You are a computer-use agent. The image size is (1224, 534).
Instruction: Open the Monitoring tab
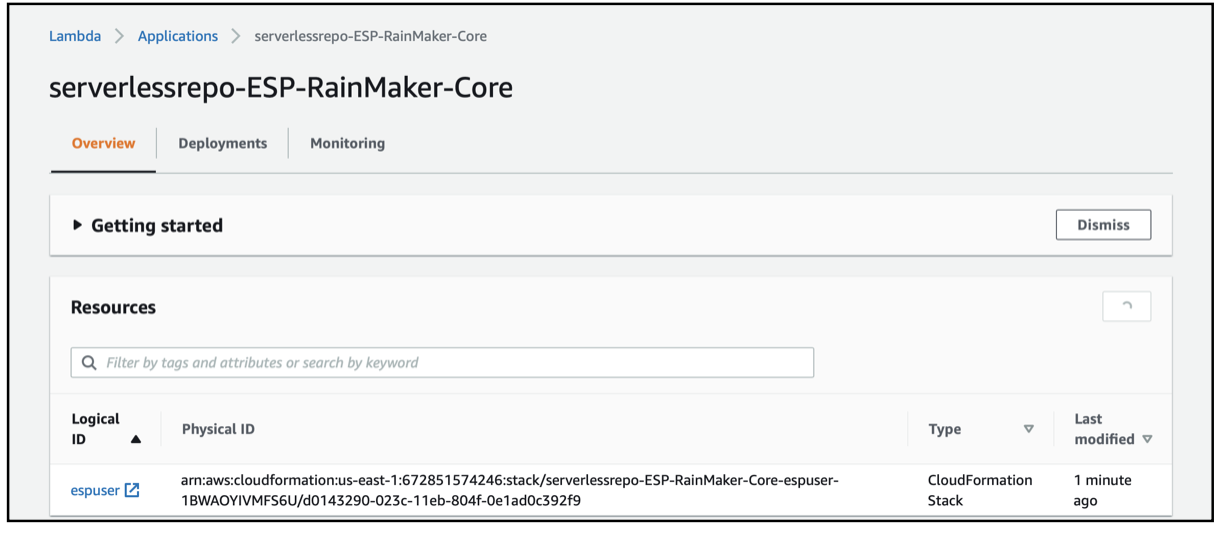coord(347,143)
